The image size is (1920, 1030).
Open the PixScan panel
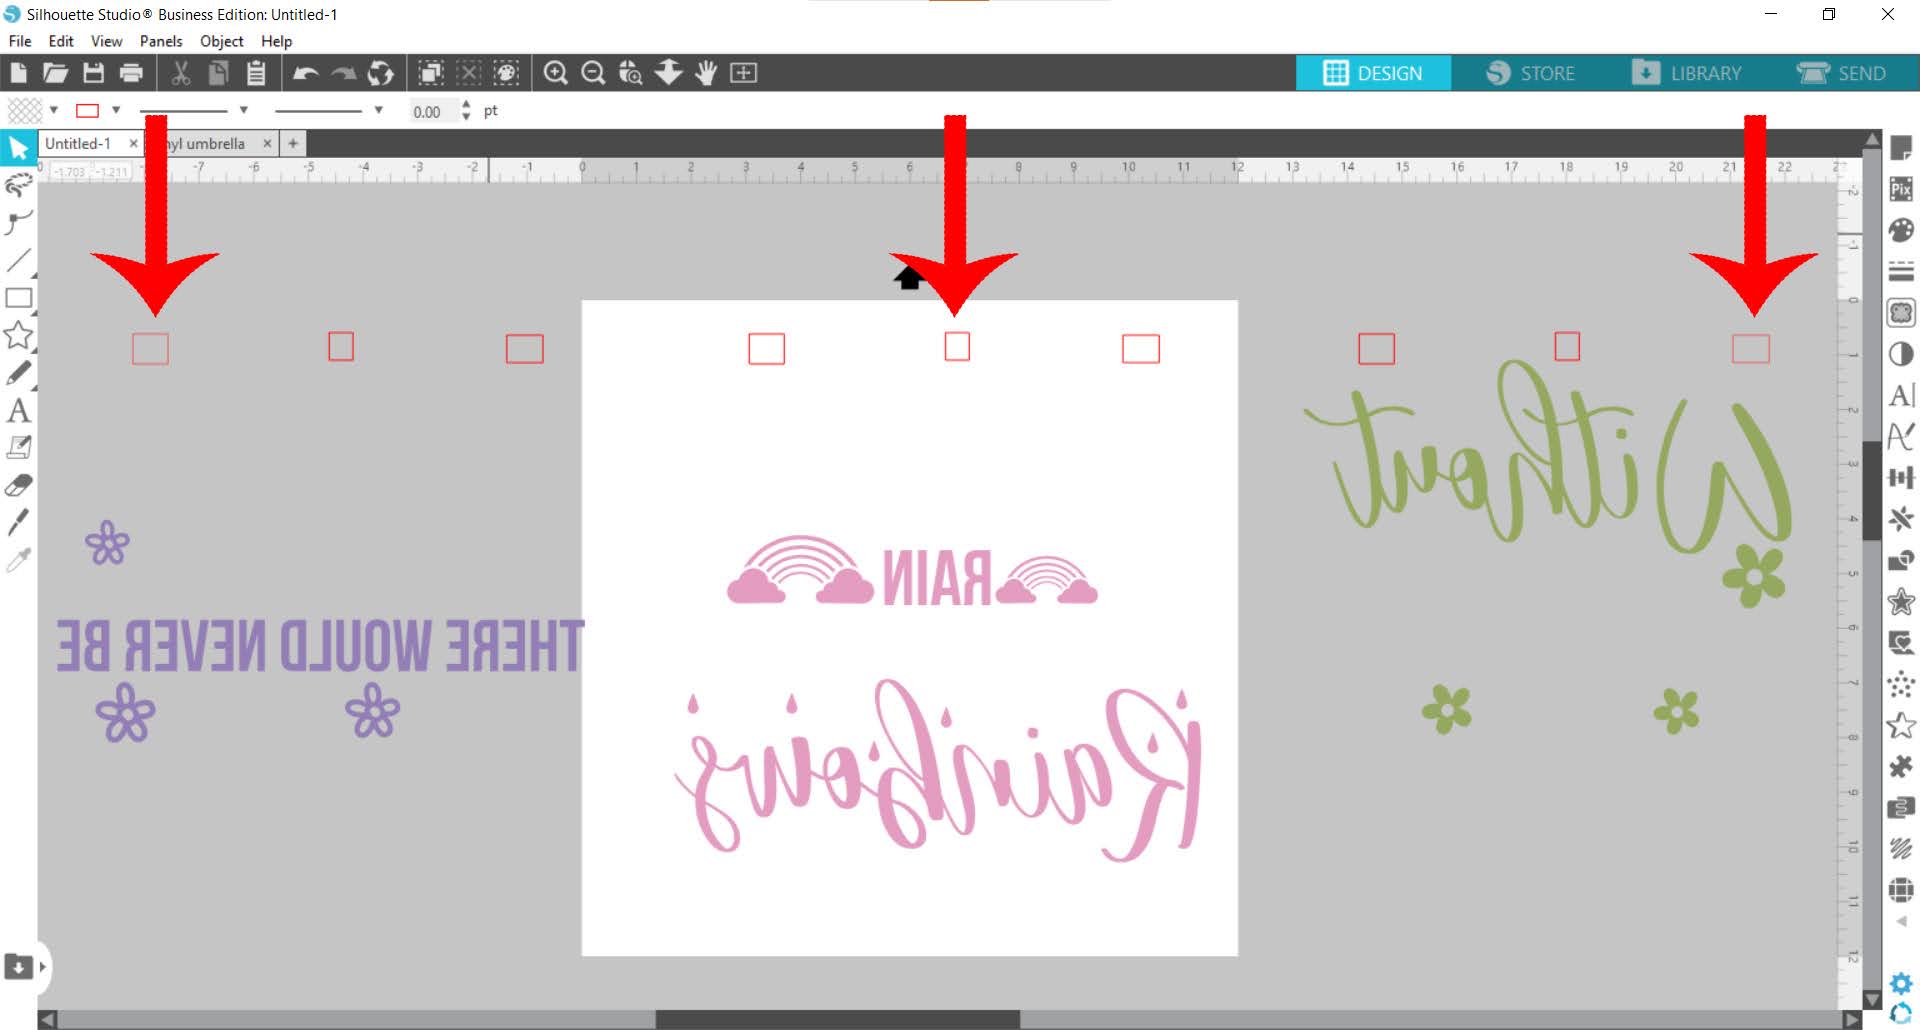tap(1901, 189)
